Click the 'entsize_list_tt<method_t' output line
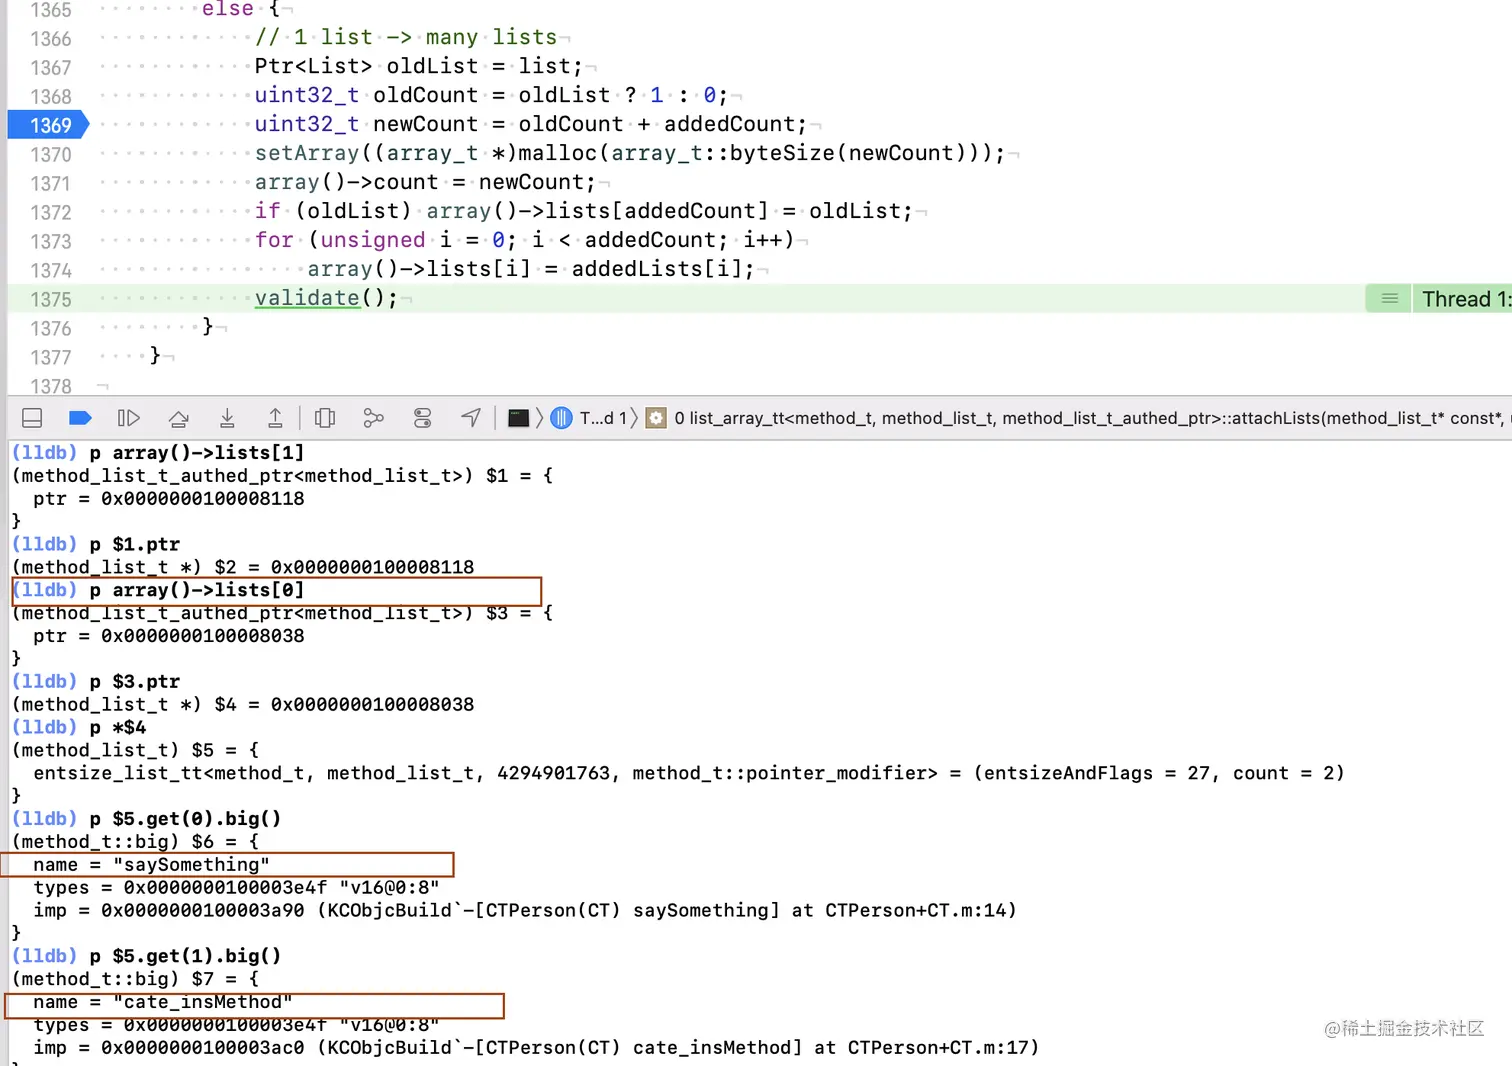 click(689, 773)
